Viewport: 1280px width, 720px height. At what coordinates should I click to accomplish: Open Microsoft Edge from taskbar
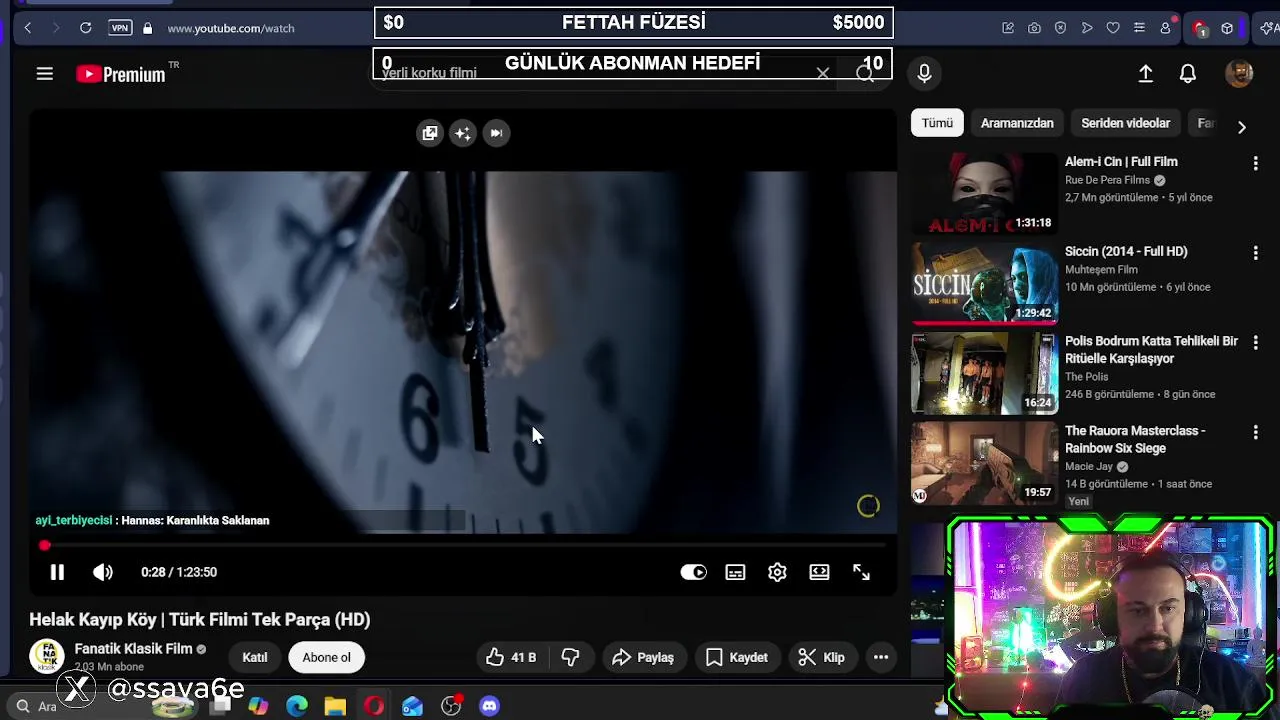point(297,706)
